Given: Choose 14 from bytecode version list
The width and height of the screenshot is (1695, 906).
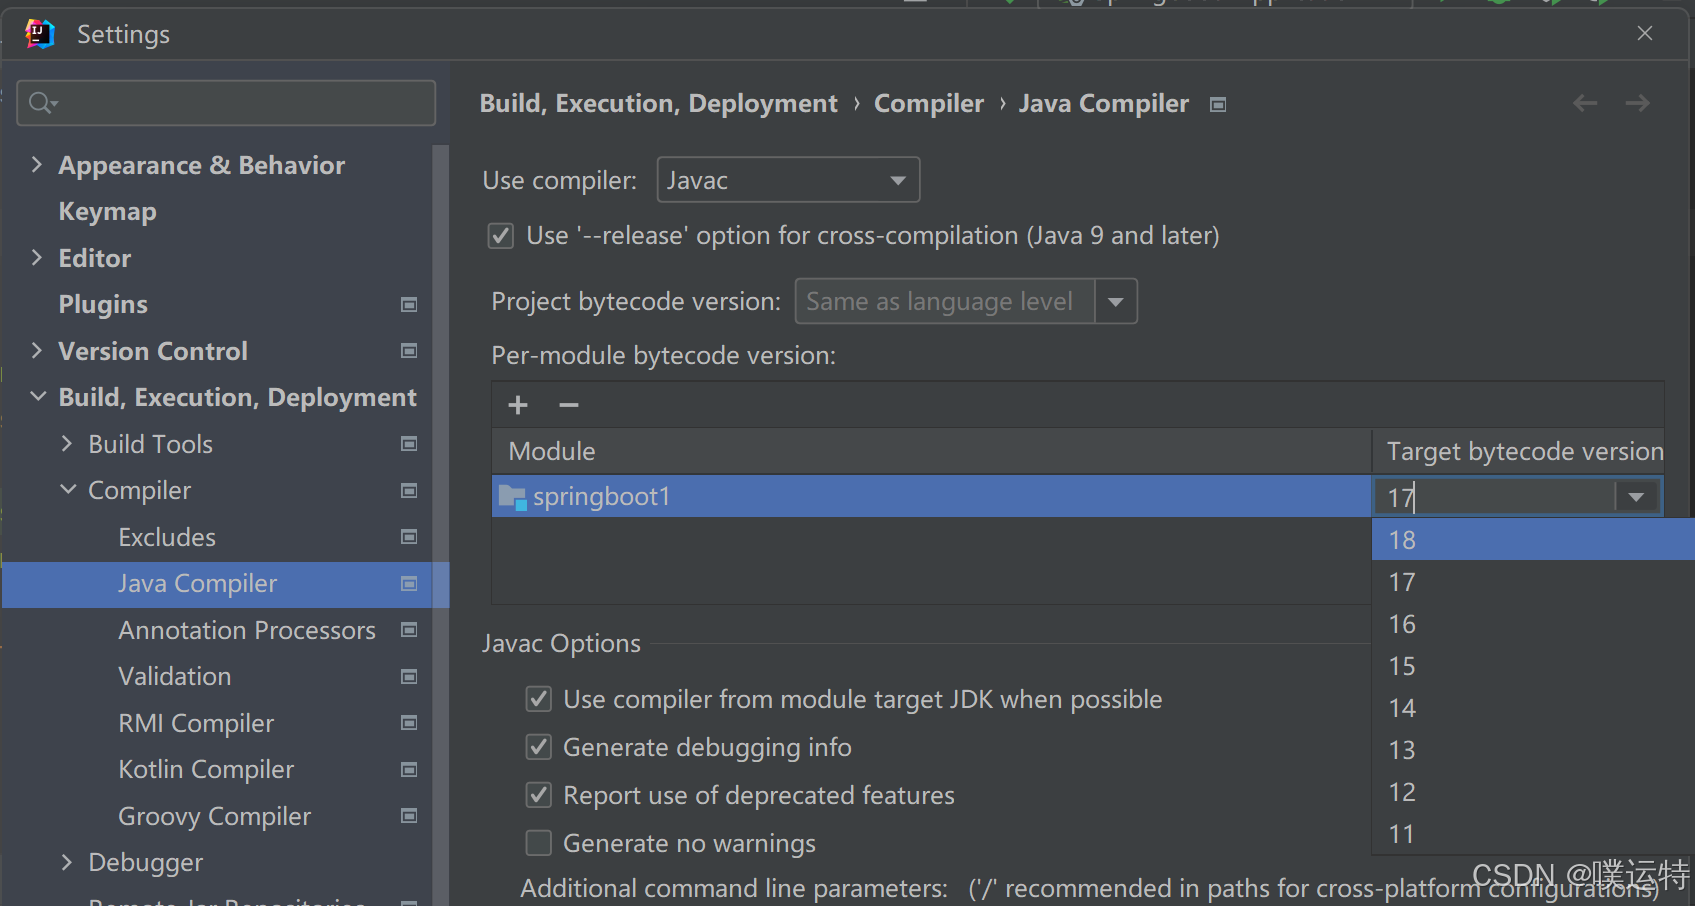Looking at the screenshot, I should pyautogui.click(x=1533, y=708).
